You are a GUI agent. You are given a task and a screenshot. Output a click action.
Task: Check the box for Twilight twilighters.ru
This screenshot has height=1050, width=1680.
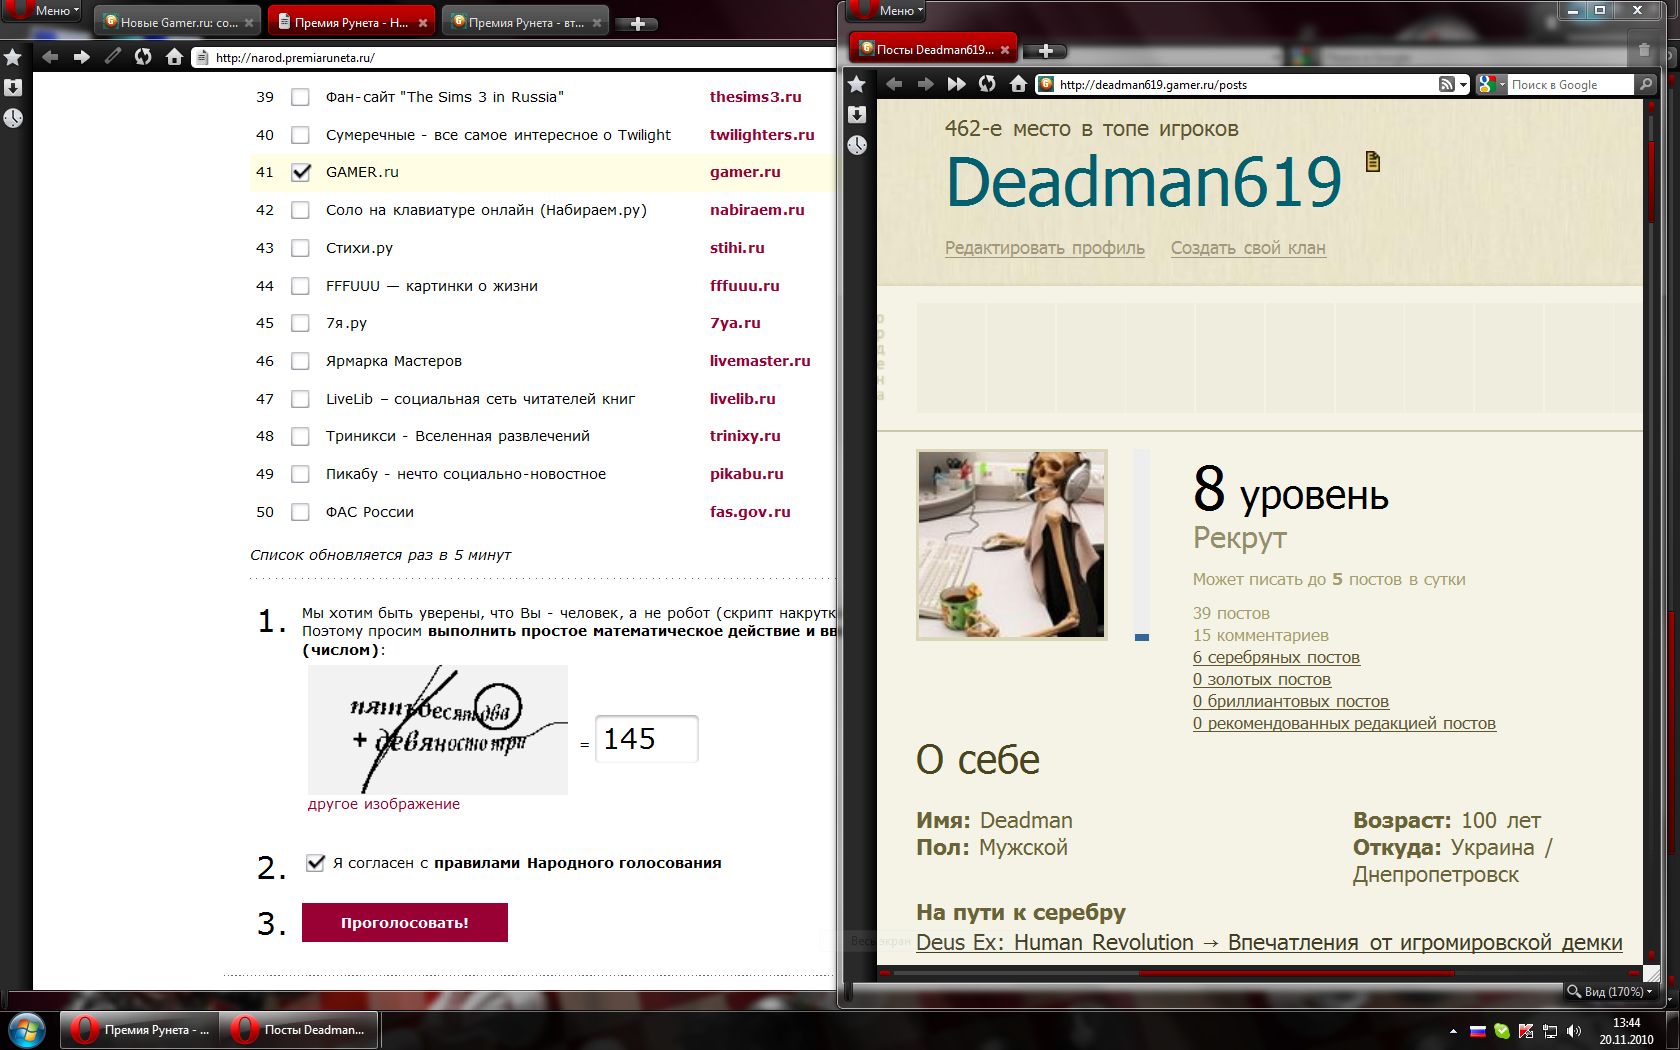pos(300,135)
